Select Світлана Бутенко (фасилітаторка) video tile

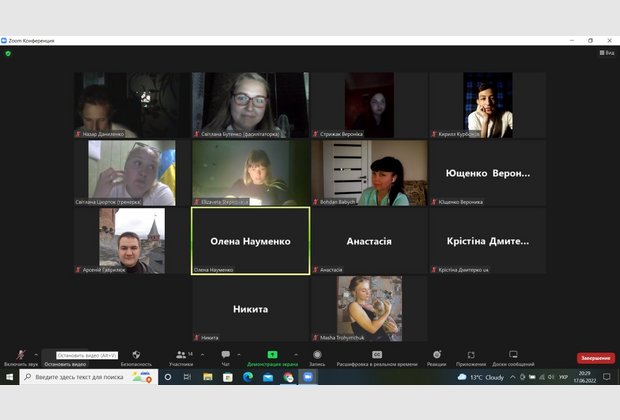click(x=251, y=105)
